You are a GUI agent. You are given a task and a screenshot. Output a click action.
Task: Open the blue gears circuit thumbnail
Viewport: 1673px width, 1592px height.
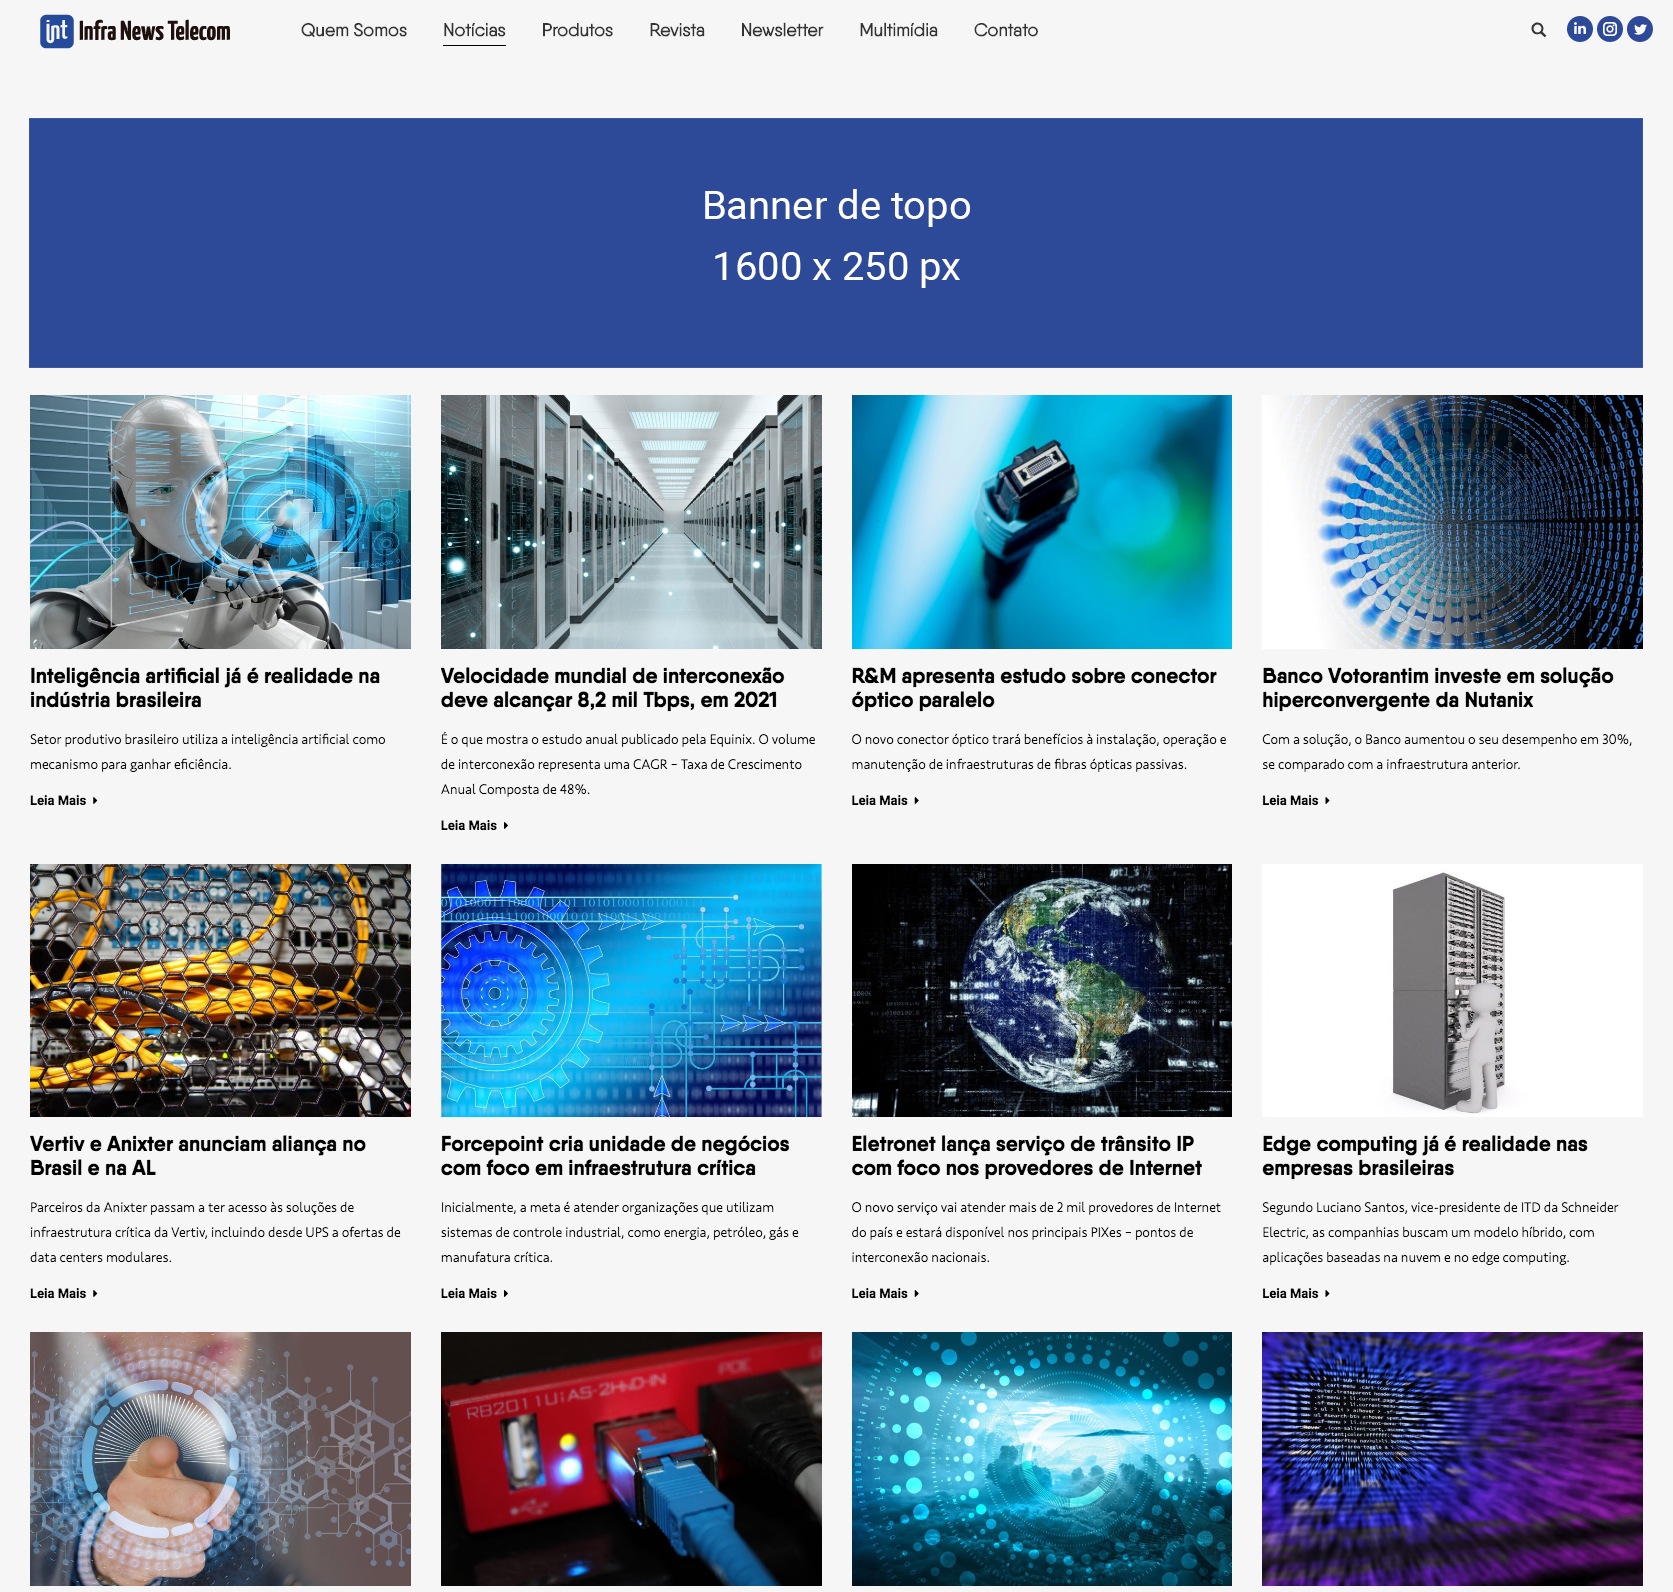point(631,990)
